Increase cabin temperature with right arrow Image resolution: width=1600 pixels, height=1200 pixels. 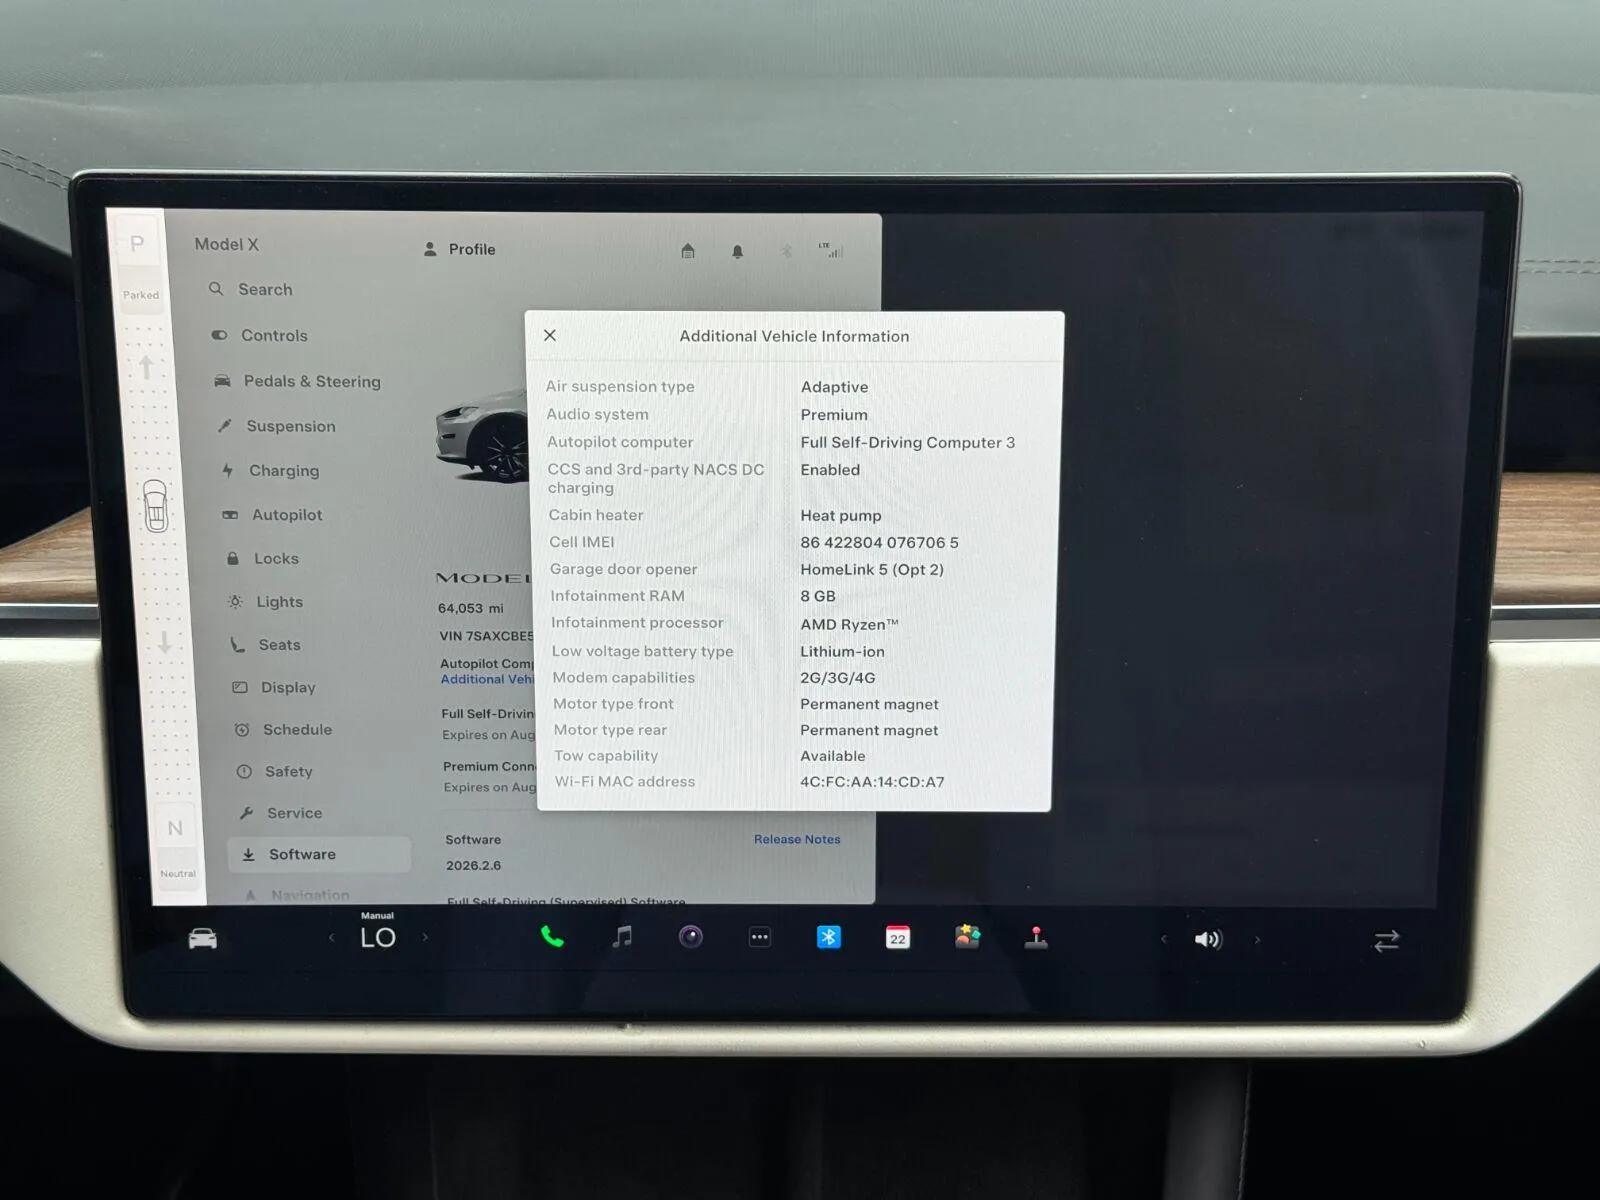point(425,938)
